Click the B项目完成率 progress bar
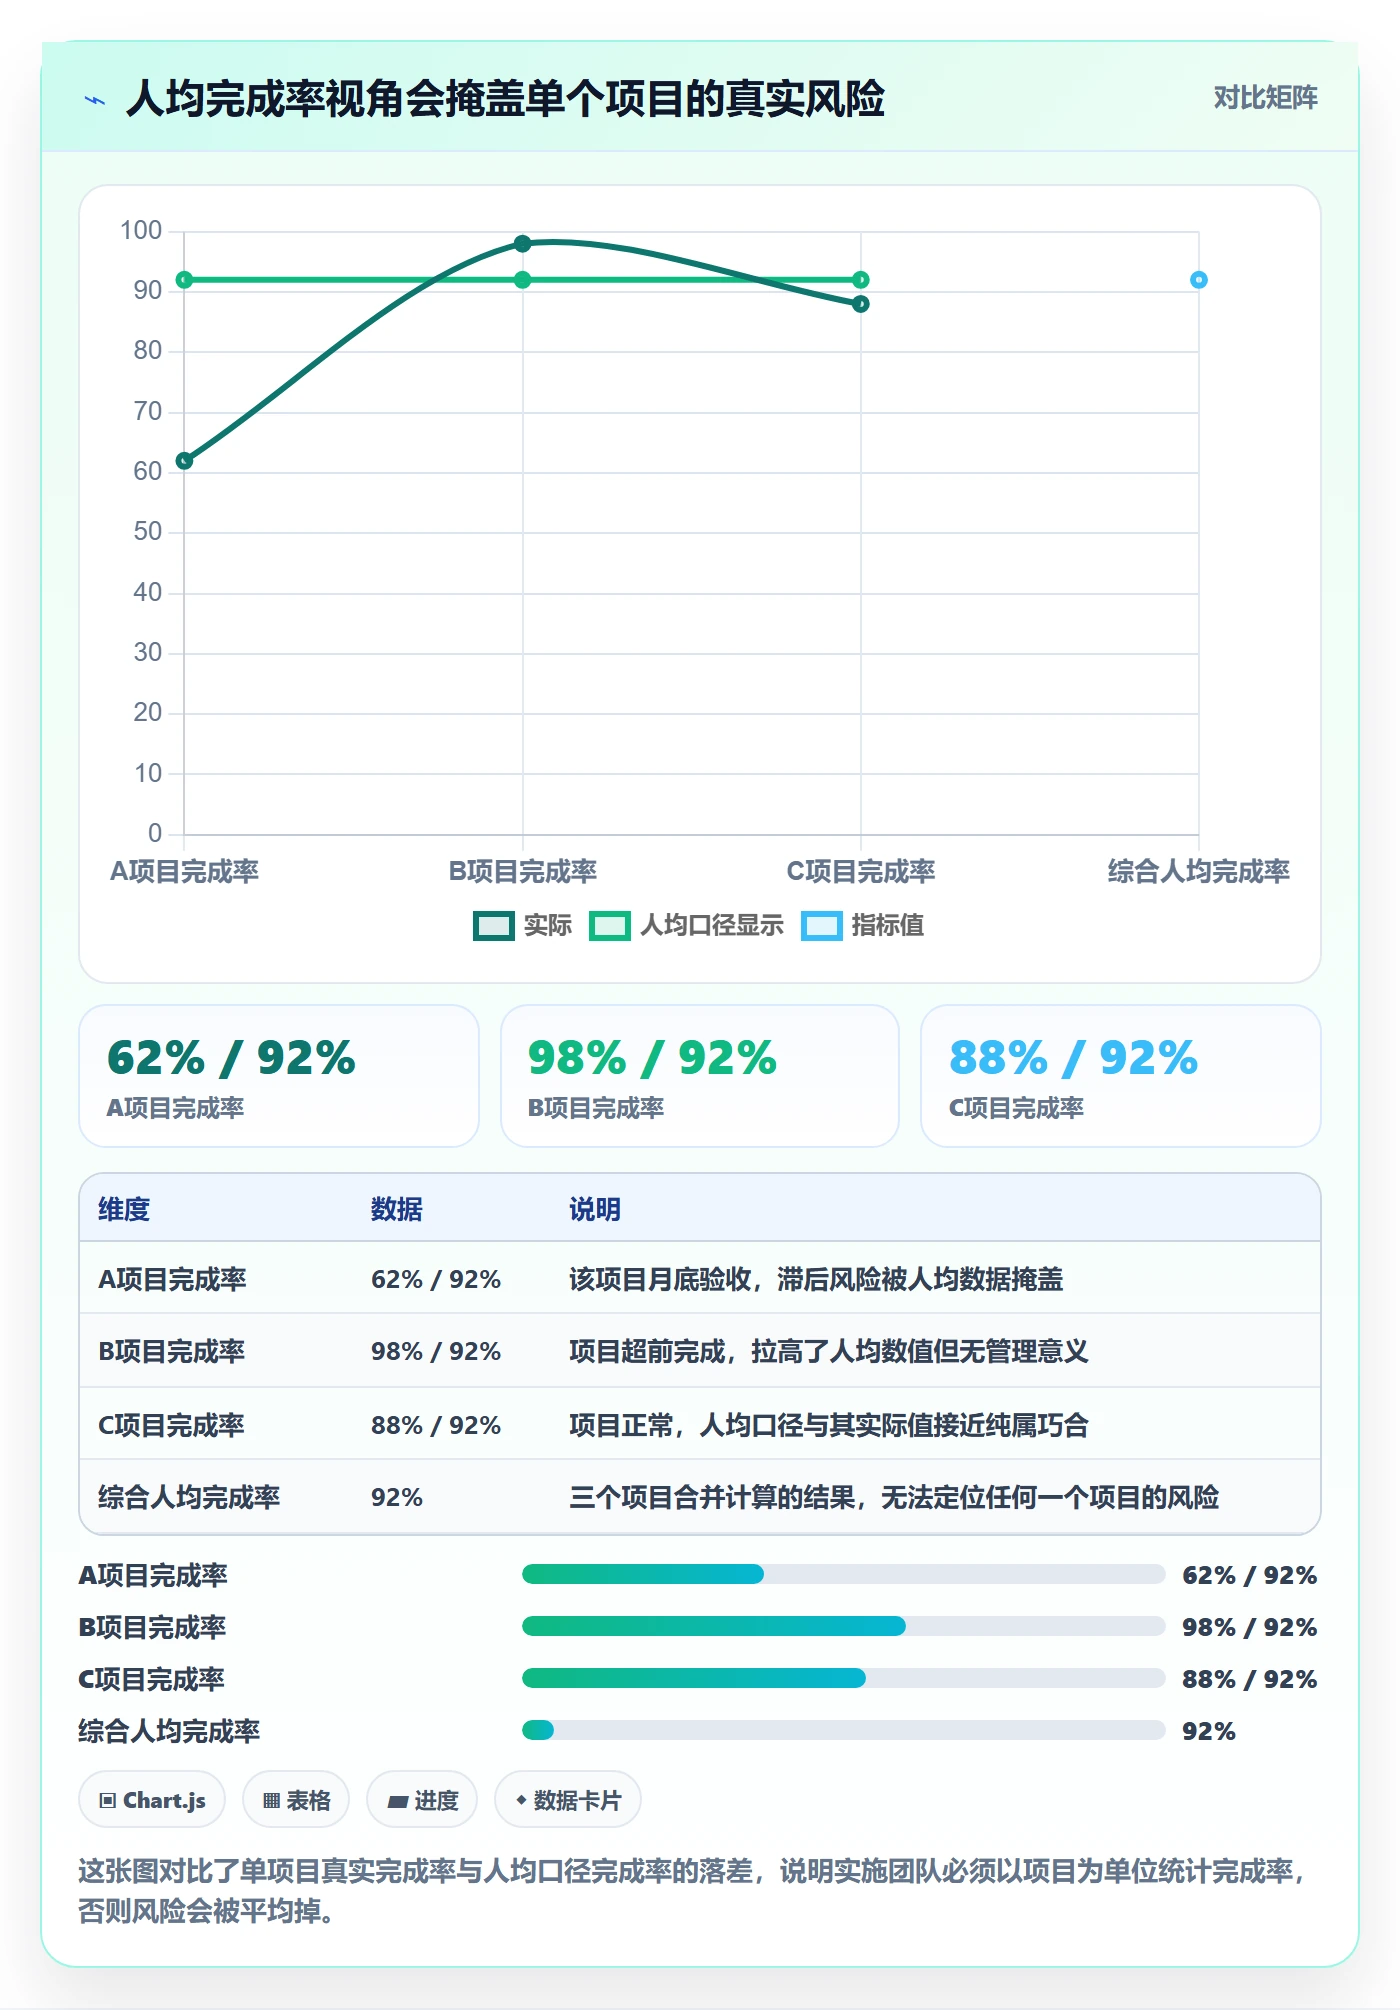Screen dimensions: 1400x2010 844,1627
